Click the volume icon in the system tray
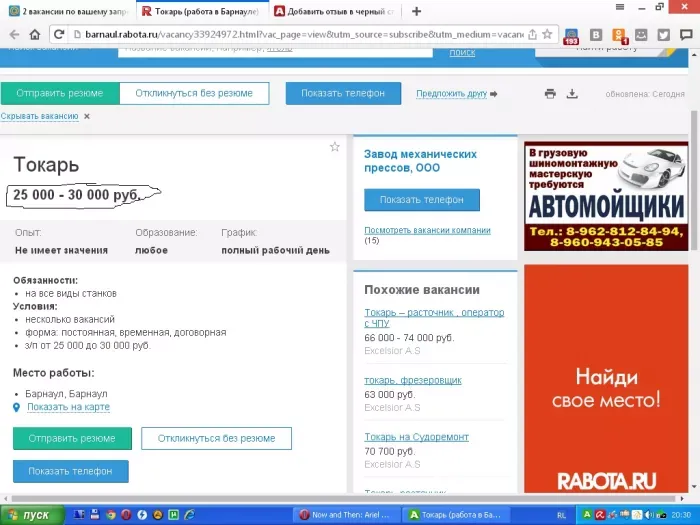Screen dimensions: 700x525 649,515
